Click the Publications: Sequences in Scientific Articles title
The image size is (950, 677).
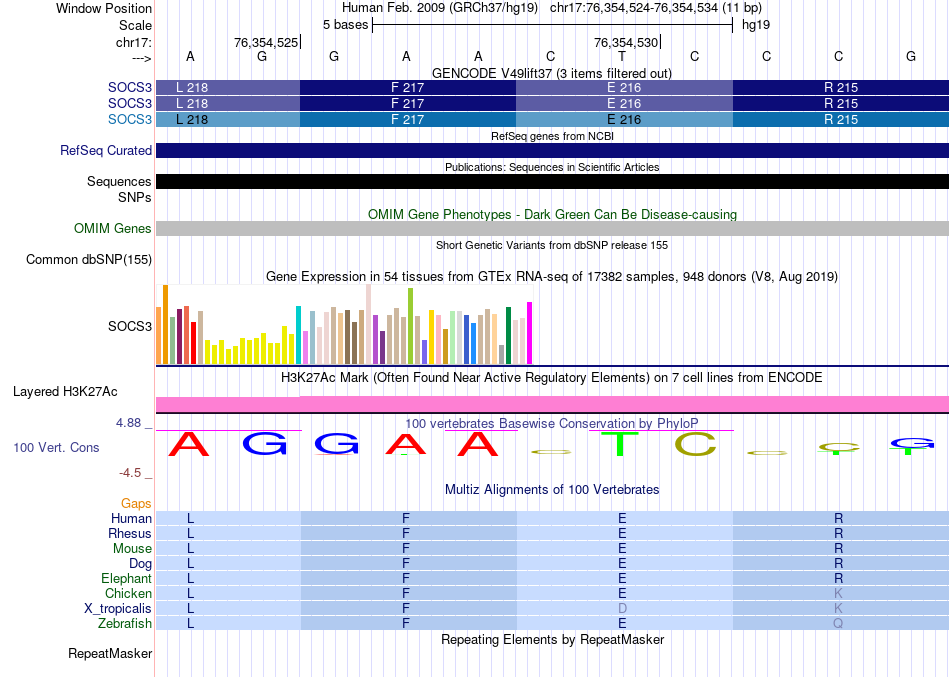(x=552, y=167)
